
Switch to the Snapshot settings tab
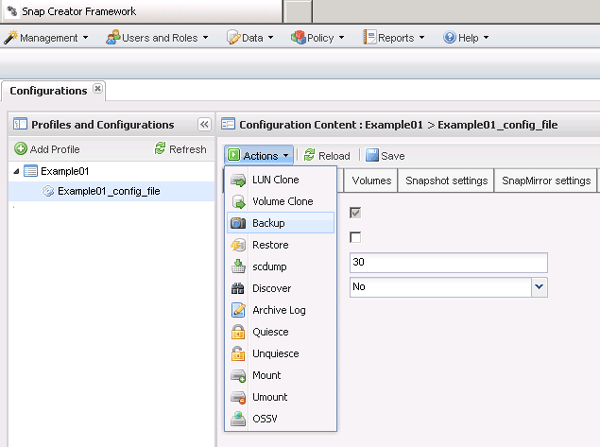click(x=446, y=180)
